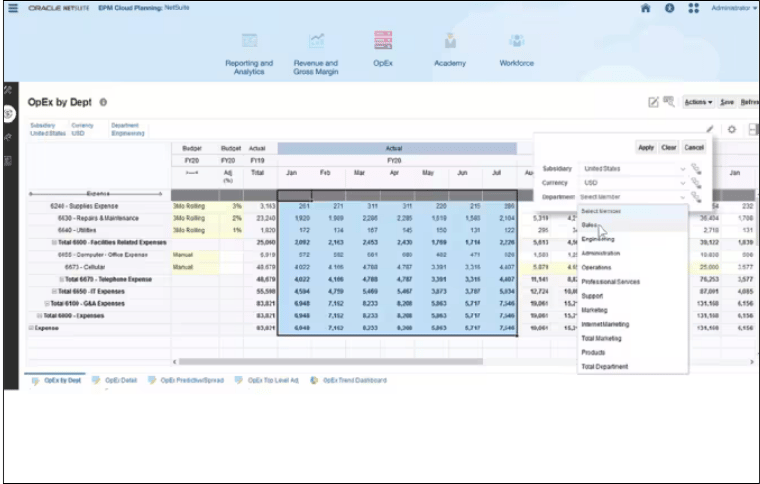Click the Apply button
The width and height of the screenshot is (760, 484).
click(646, 147)
